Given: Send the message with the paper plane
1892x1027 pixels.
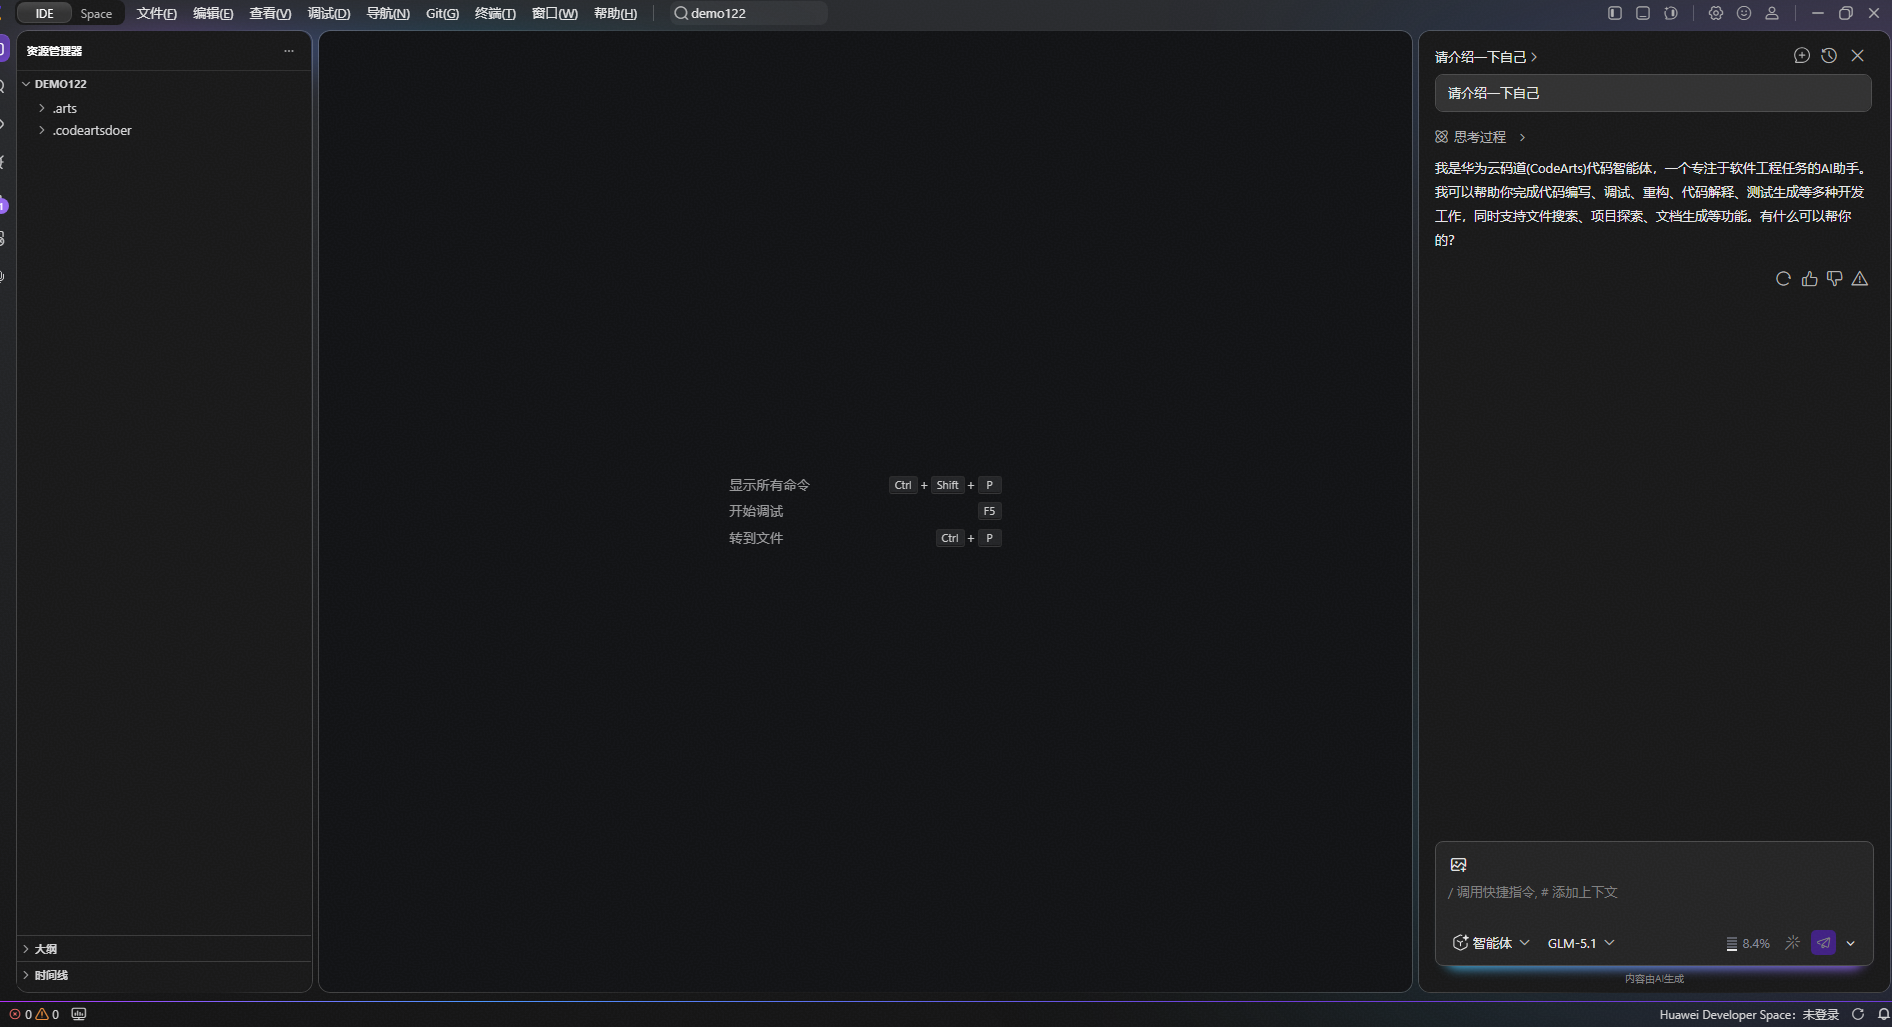Looking at the screenshot, I should (1824, 942).
